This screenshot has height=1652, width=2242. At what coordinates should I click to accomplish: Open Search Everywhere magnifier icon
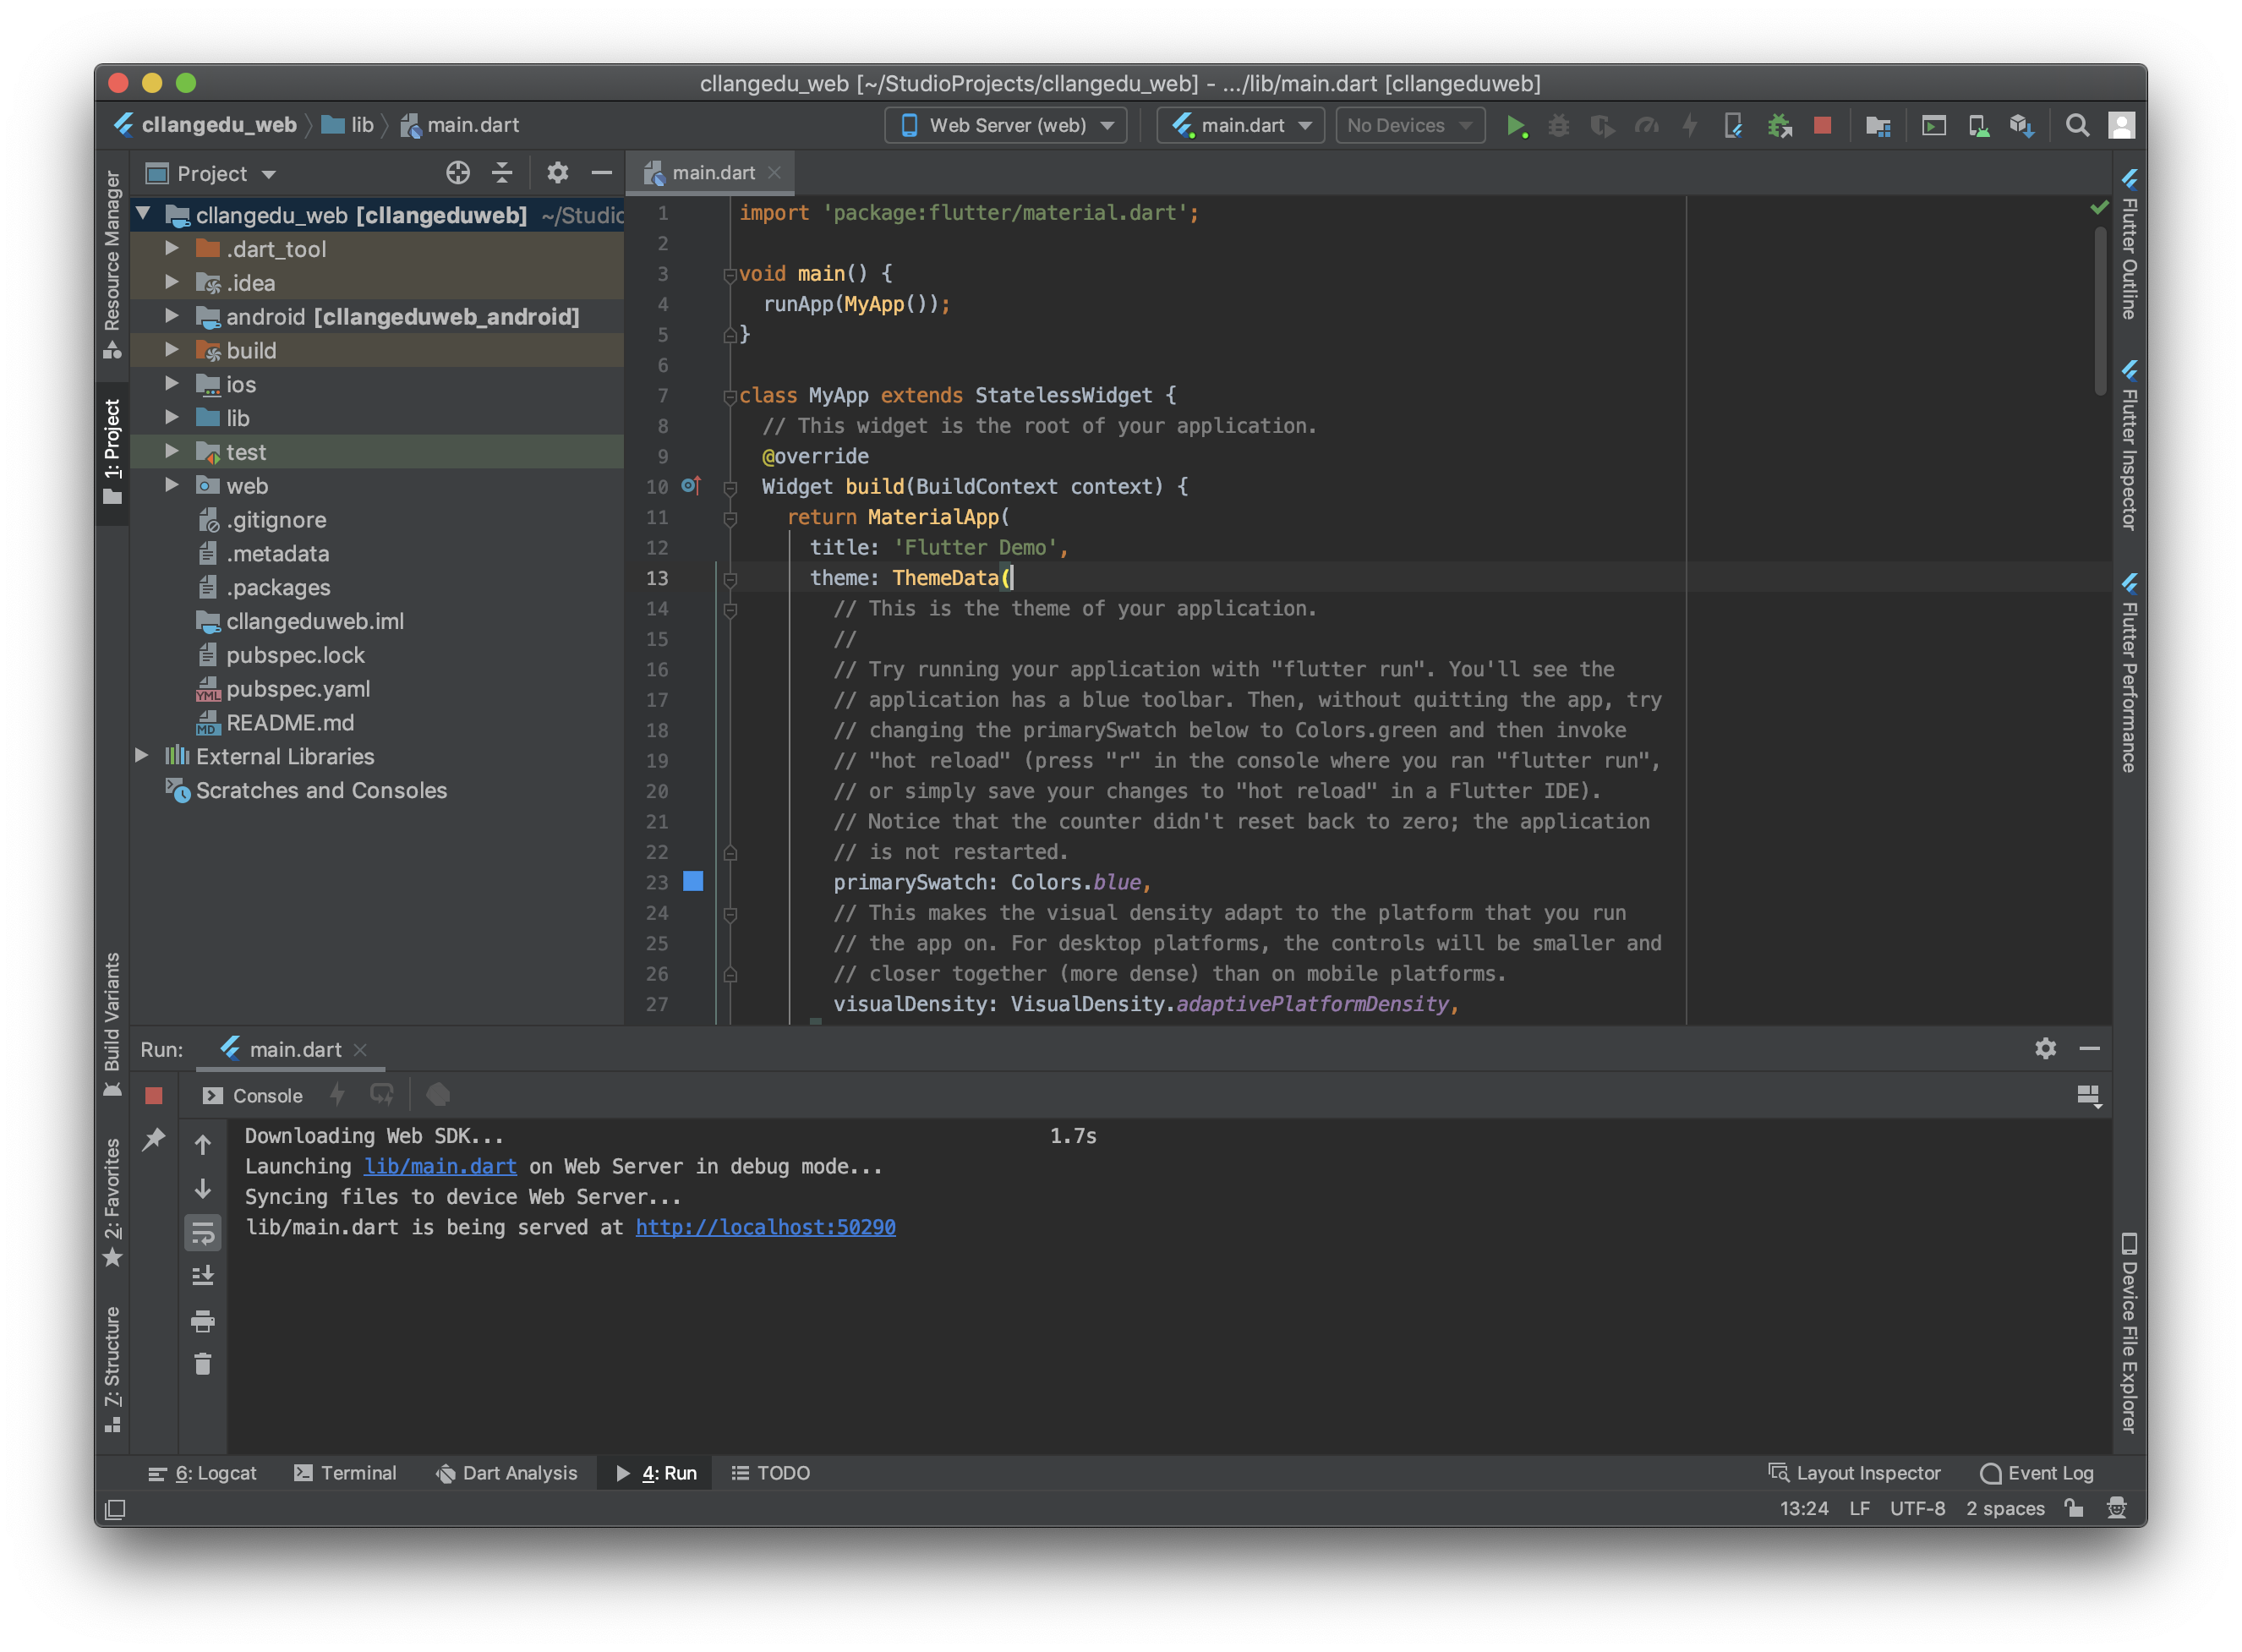pos(2077,126)
